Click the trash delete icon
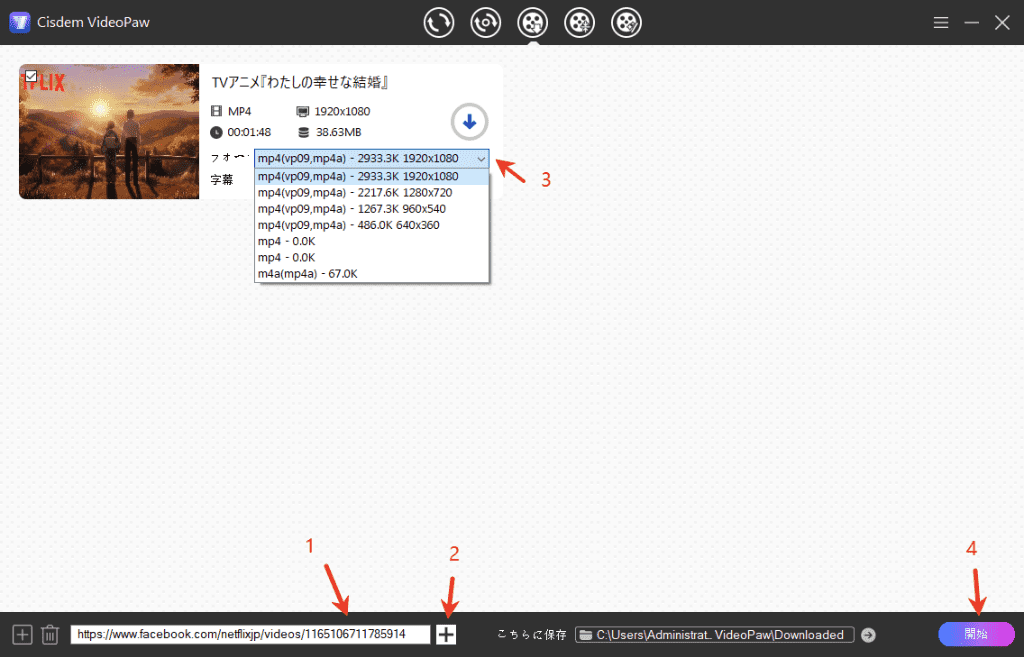Image resolution: width=1024 pixels, height=657 pixels. [x=50, y=634]
